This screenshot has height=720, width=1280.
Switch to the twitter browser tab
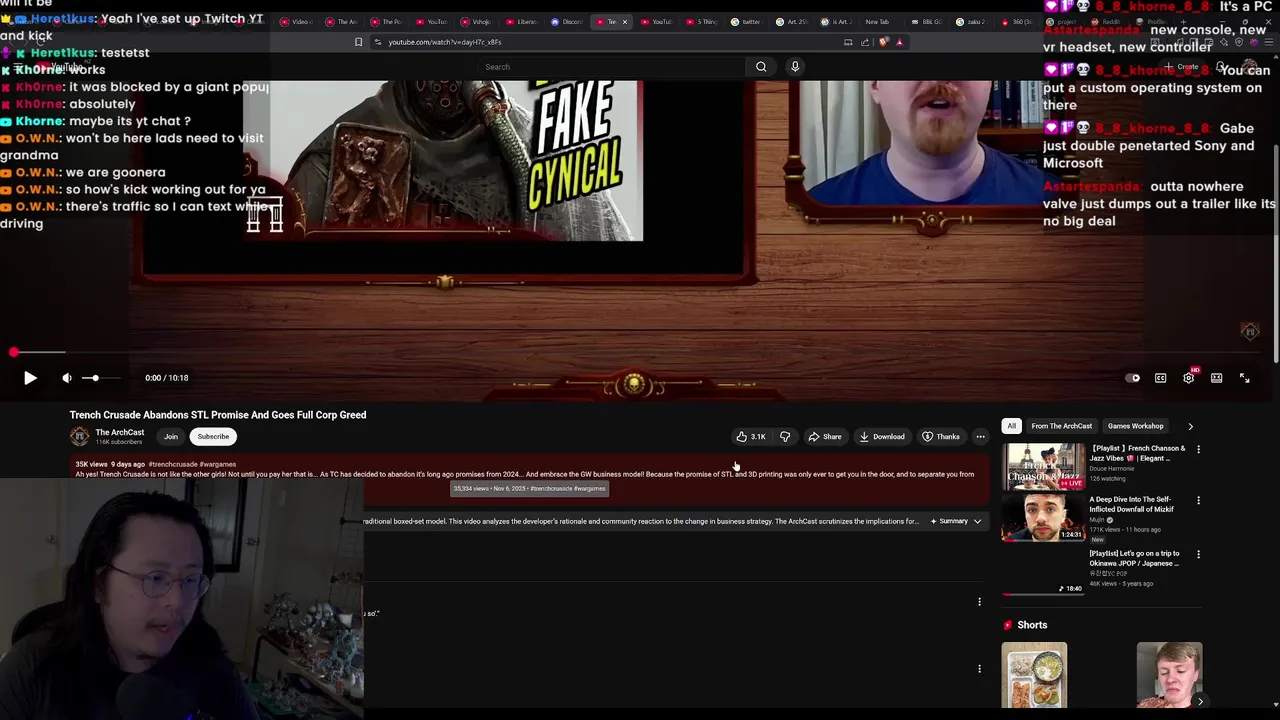point(745,21)
